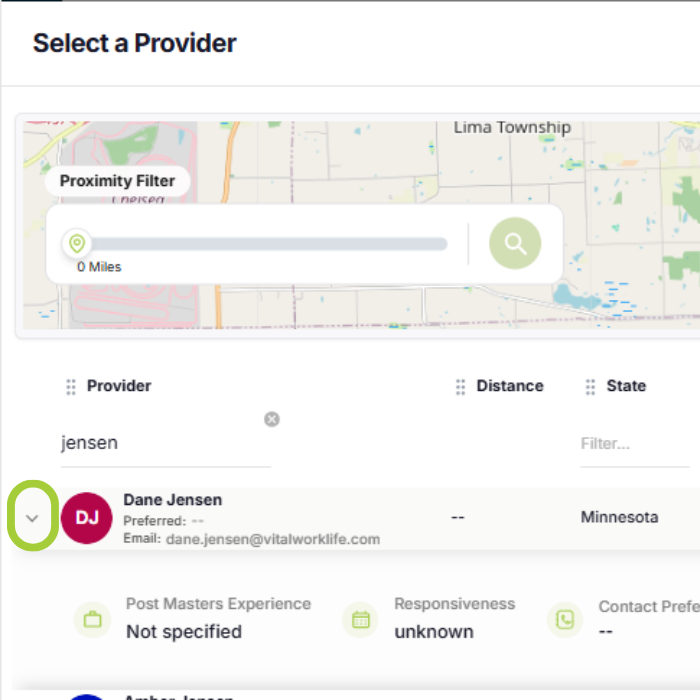Image resolution: width=700 pixels, height=700 pixels.
Task: Collapse the Dane Jensen row chevron
Action: [x=32, y=518]
